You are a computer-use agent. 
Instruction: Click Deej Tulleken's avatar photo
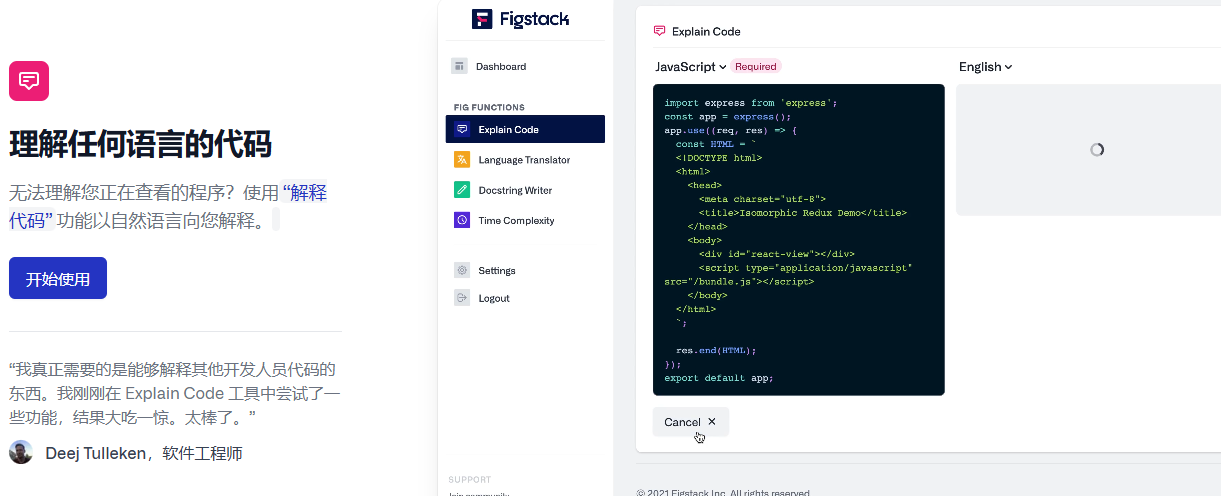[x=21, y=452]
